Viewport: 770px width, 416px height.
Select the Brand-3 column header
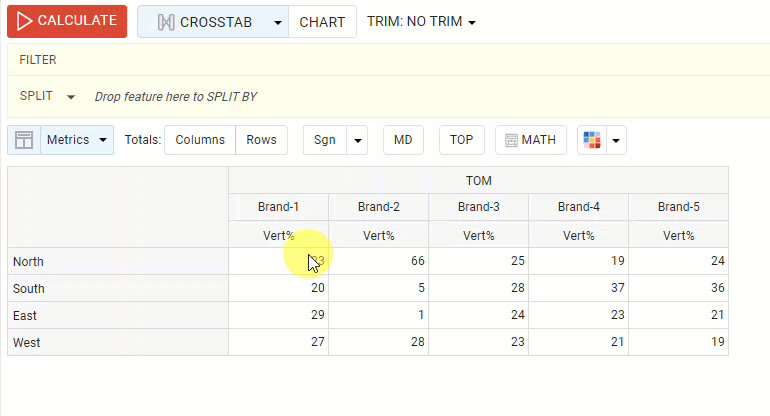[x=478, y=207]
